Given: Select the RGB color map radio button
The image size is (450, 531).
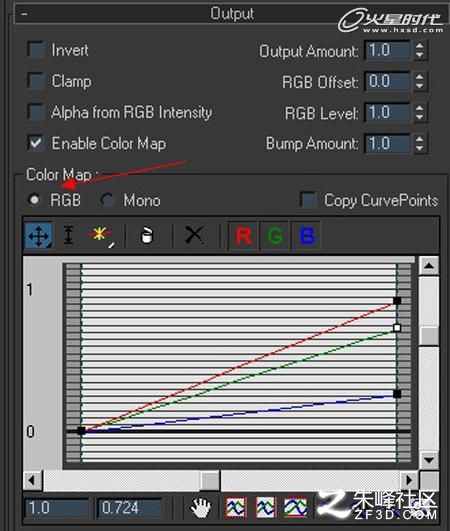Looking at the screenshot, I should [x=34, y=200].
